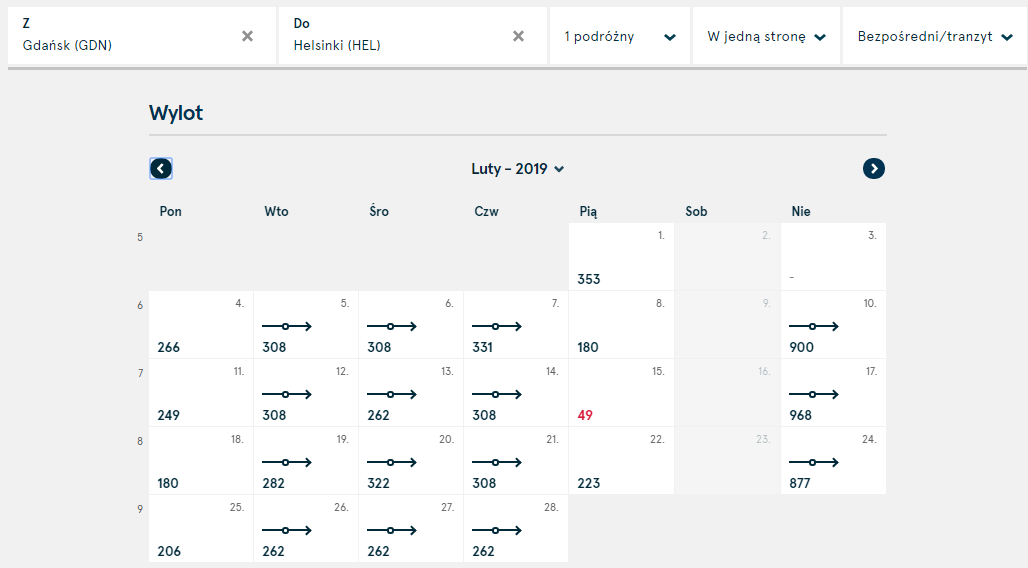Click the transit arrow icon on February 20
This screenshot has height=568, width=1028.
392,462
